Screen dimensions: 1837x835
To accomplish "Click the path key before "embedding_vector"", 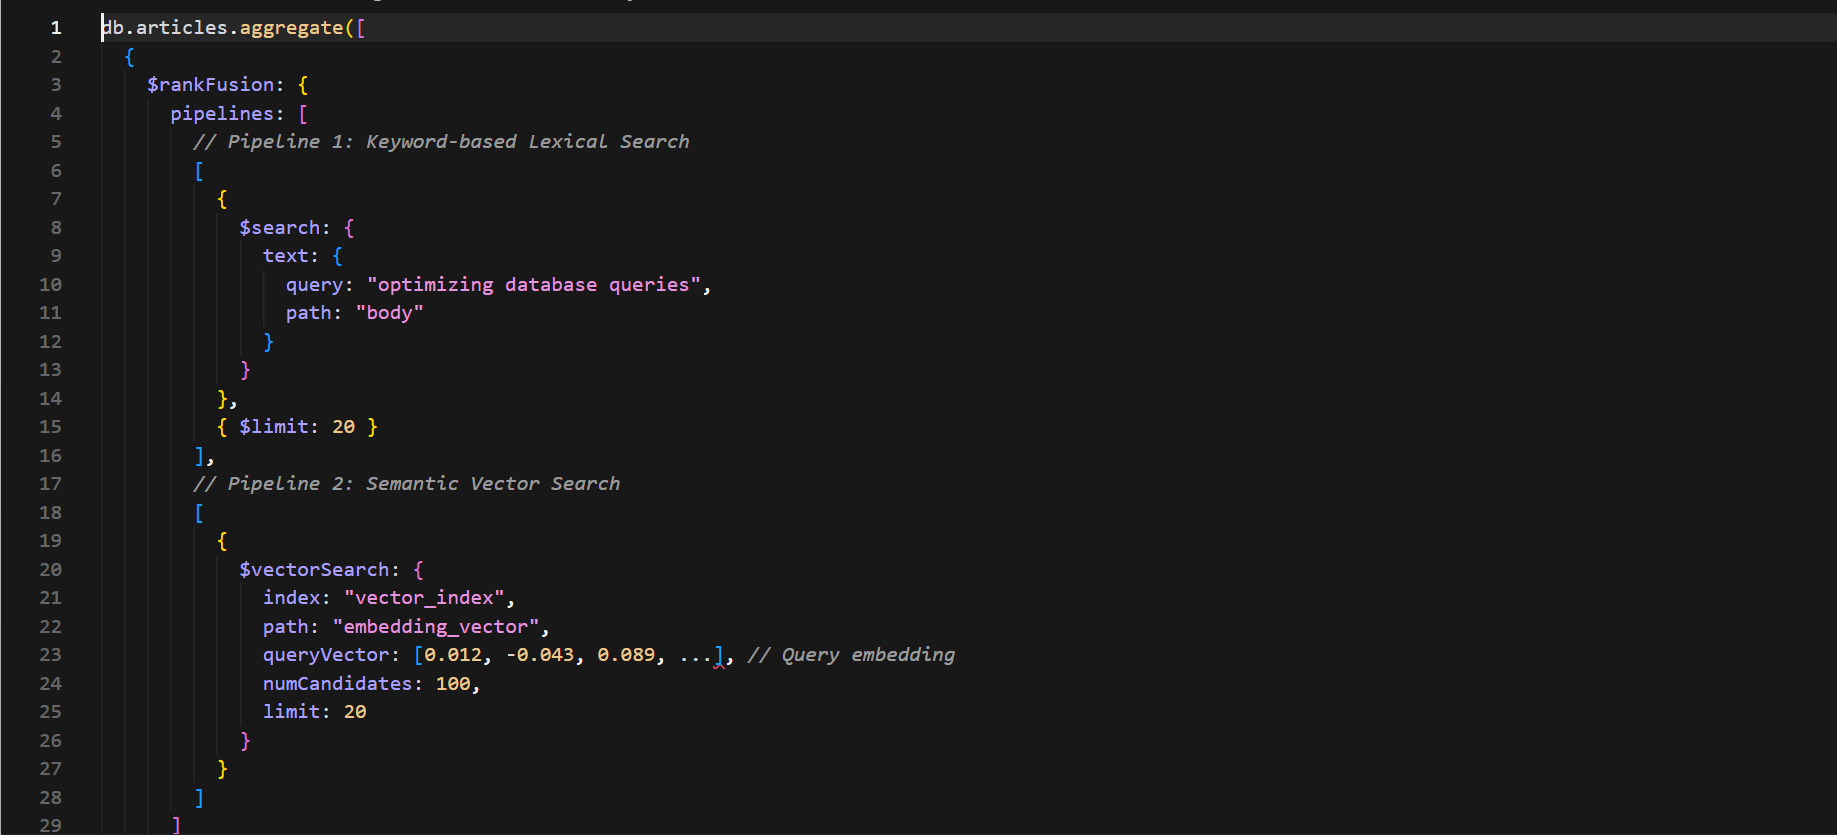I will pos(285,627).
